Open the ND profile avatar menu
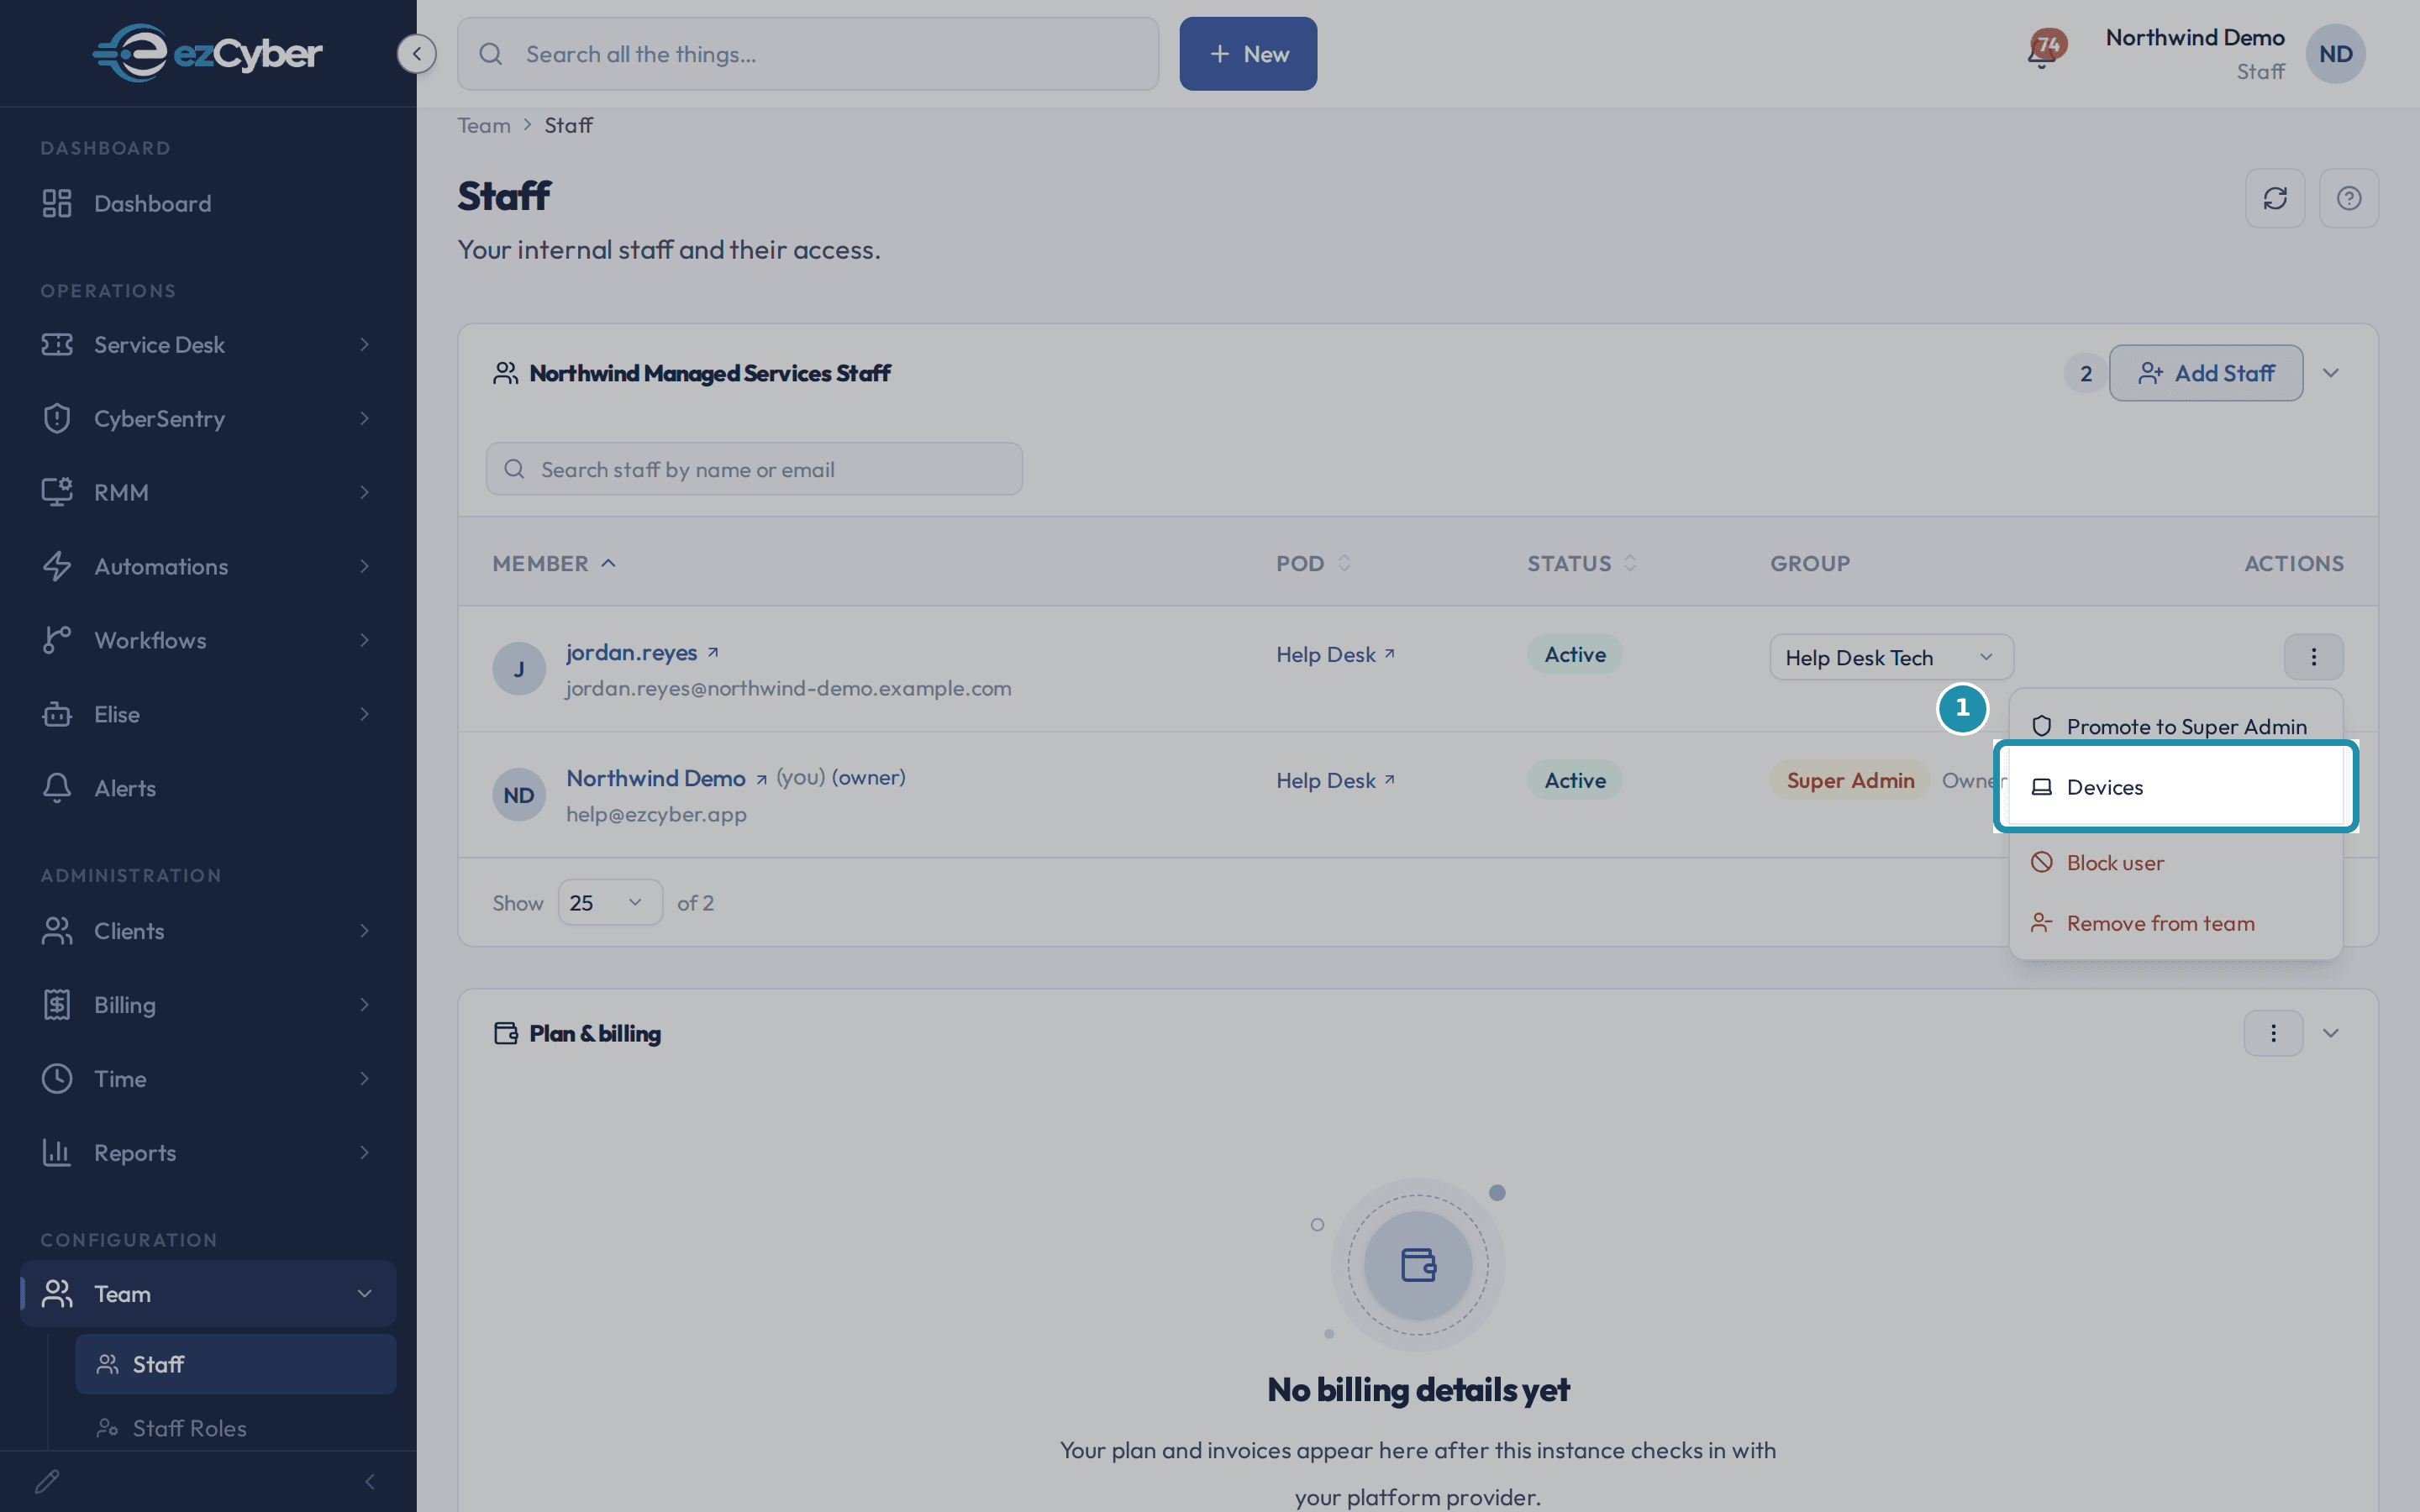Image resolution: width=2420 pixels, height=1512 pixels. (2335, 54)
